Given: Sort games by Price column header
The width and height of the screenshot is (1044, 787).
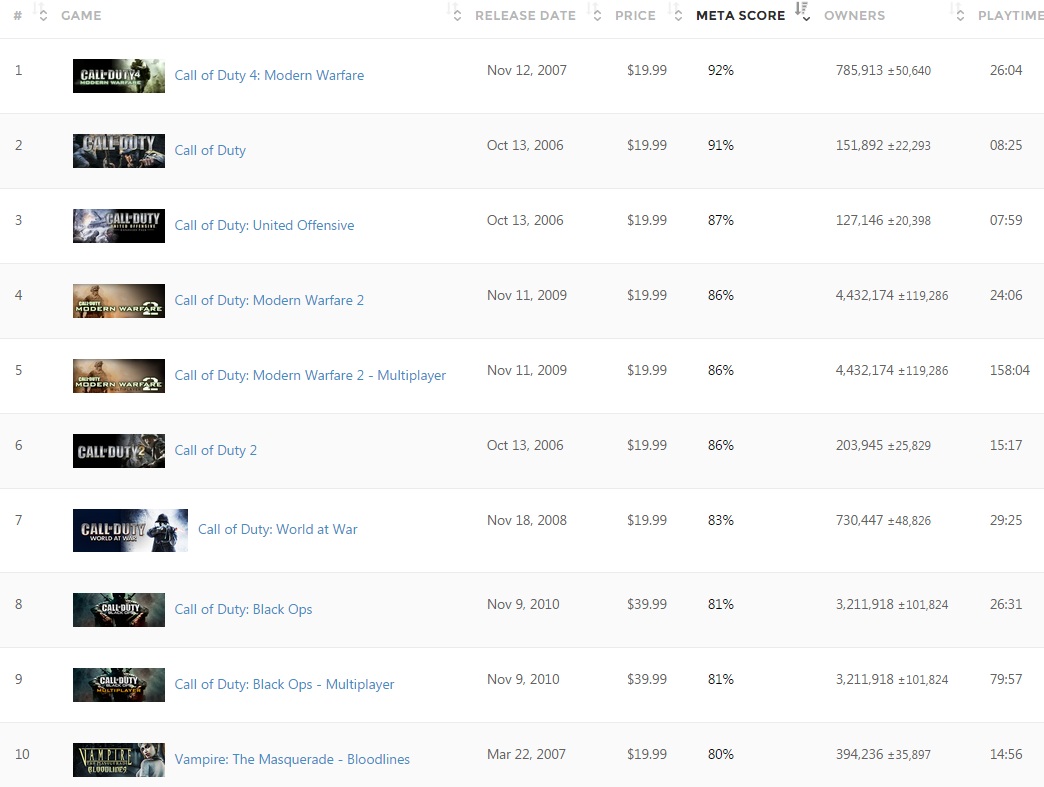Looking at the screenshot, I should [635, 16].
